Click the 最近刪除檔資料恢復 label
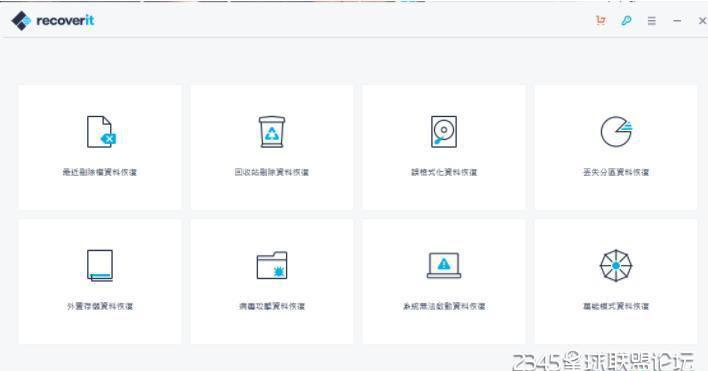This screenshot has height=371, width=708. [100, 172]
